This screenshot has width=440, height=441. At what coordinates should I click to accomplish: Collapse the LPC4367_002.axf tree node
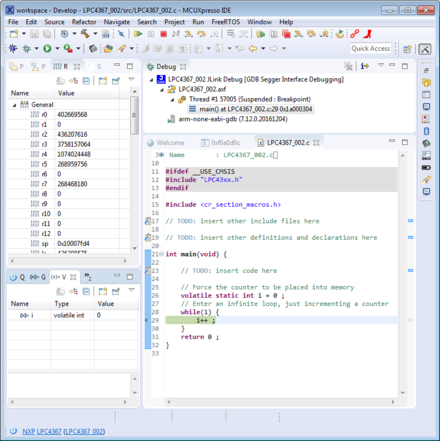coord(162,90)
